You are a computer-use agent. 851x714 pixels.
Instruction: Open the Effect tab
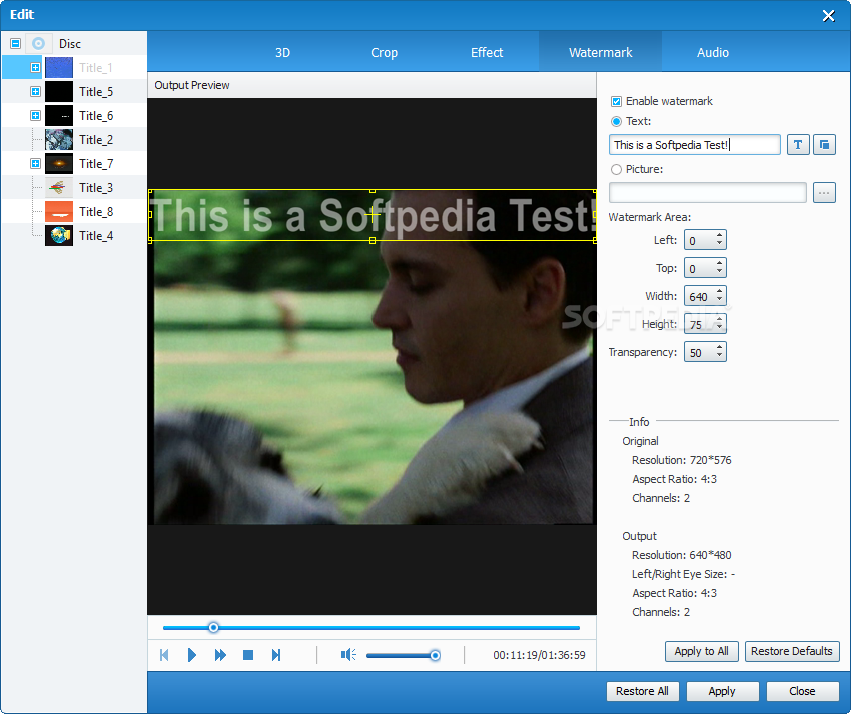click(x=487, y=53)
